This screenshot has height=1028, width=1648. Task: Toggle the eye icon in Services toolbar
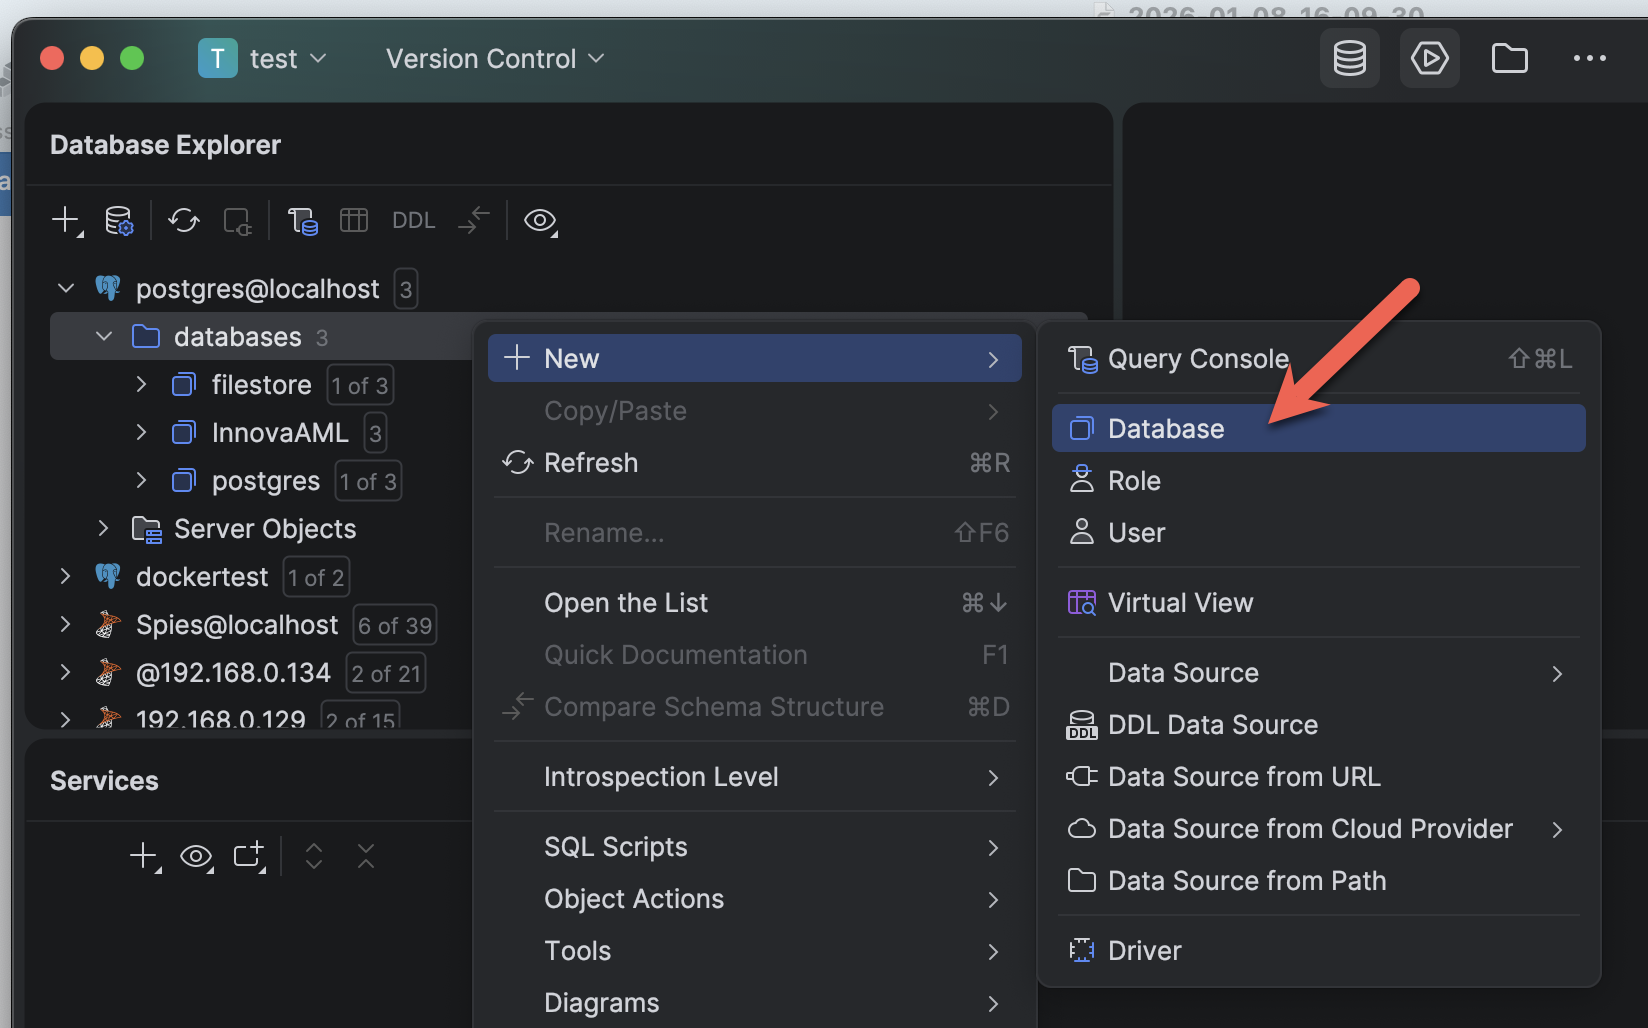click(x=196, y=856)
